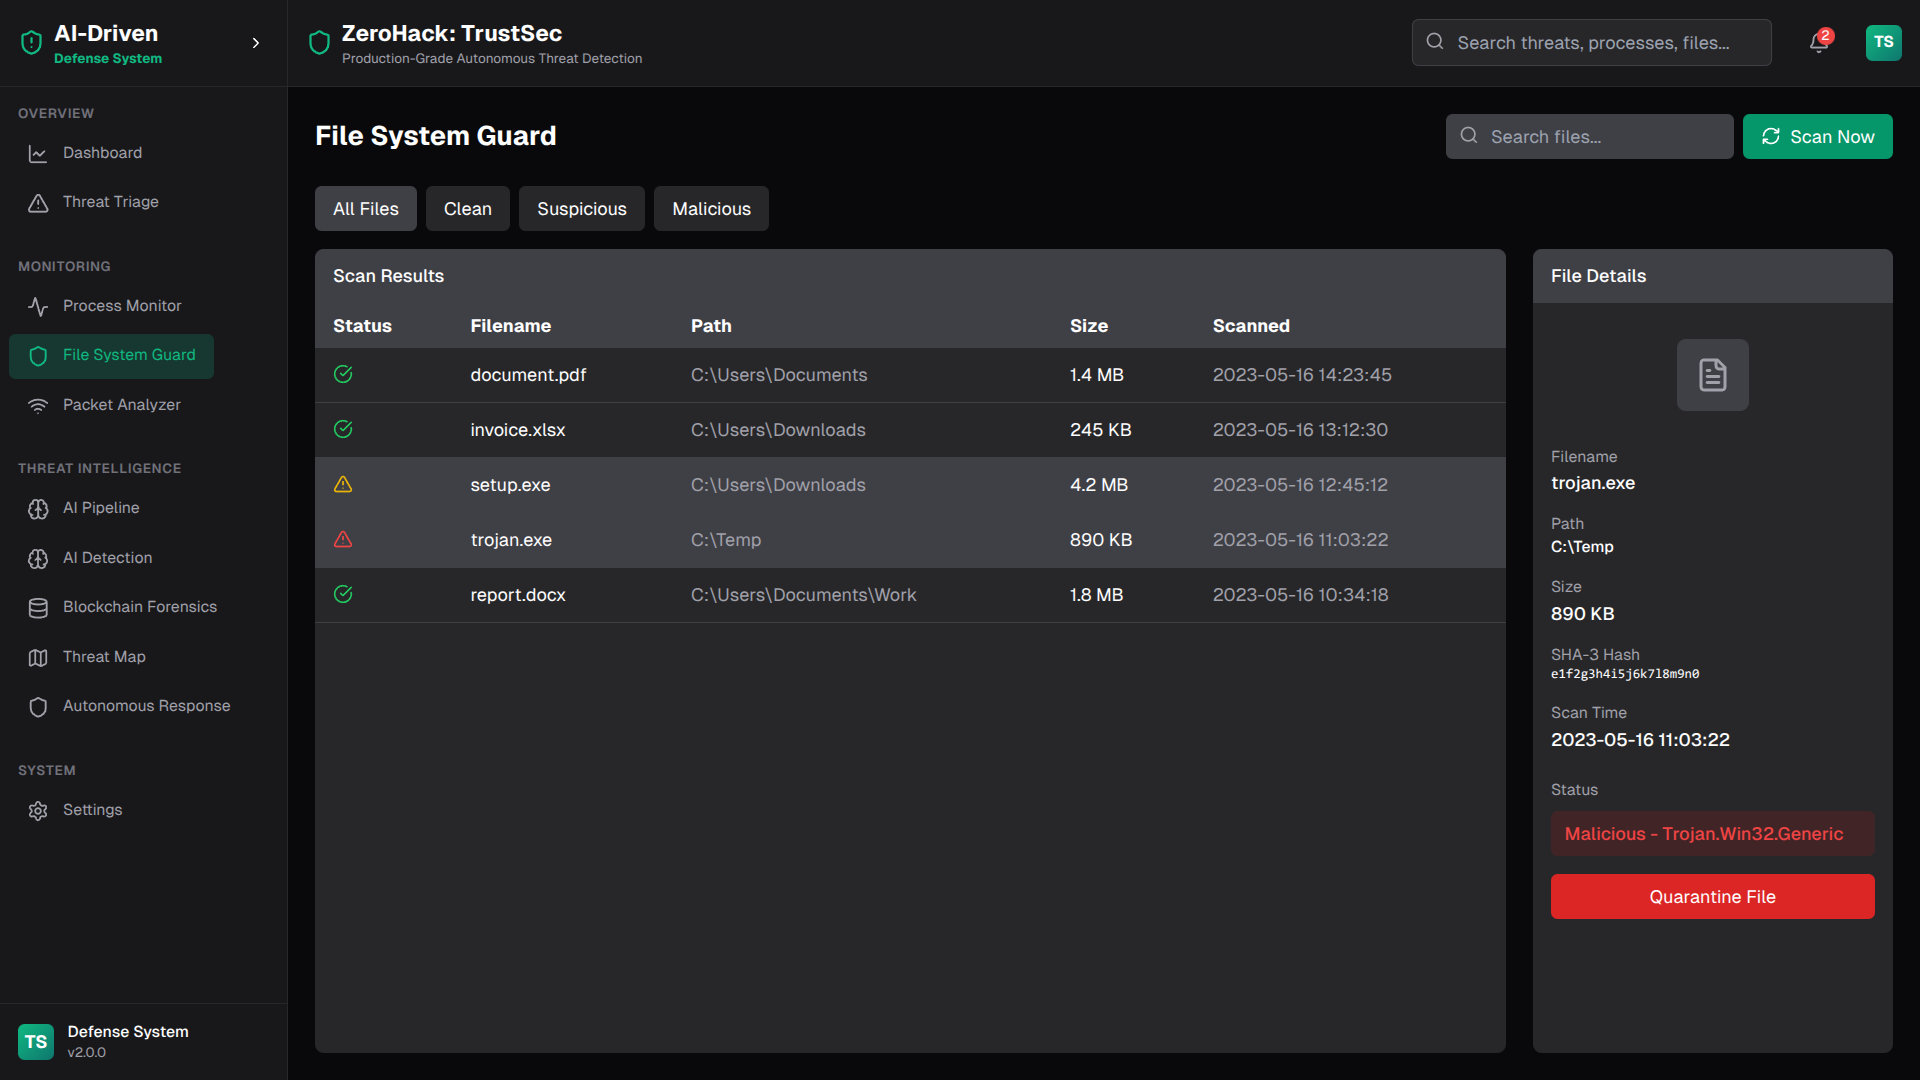Image resolution: width=1920 pixels, height=1080 pixels.
Task: Open the Threat Map sidebar item
Action: pyautogui.click(x=104, y=657)
